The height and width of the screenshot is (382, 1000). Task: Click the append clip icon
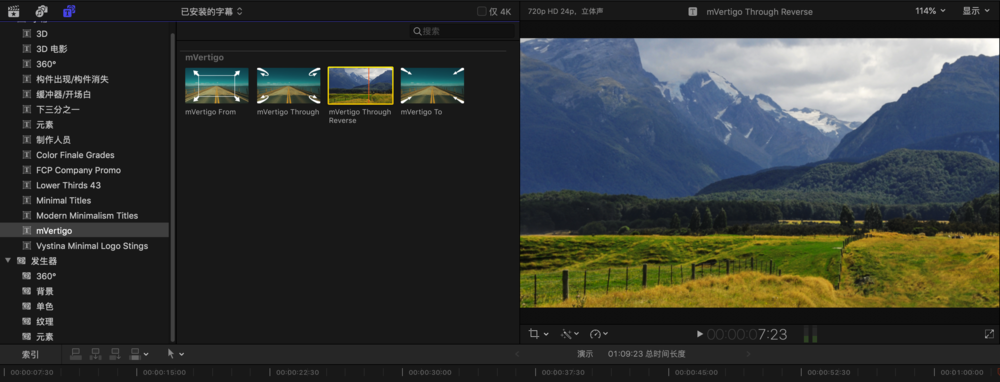click(115, 353)
